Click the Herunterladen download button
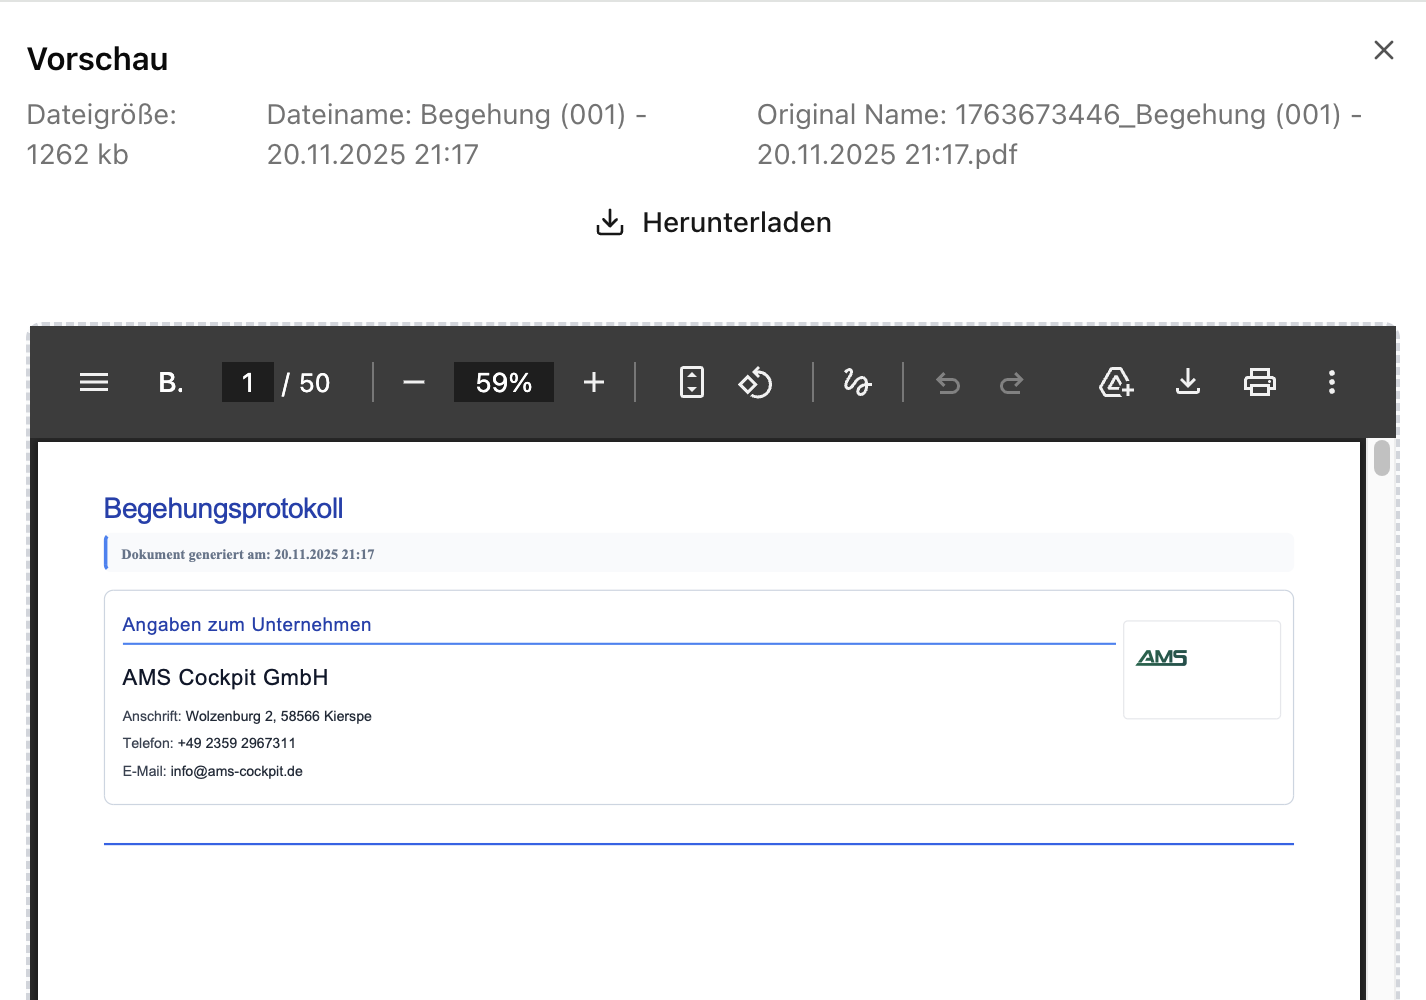Viewport: 1426px width, 1000px height. (x=714, y=222)
